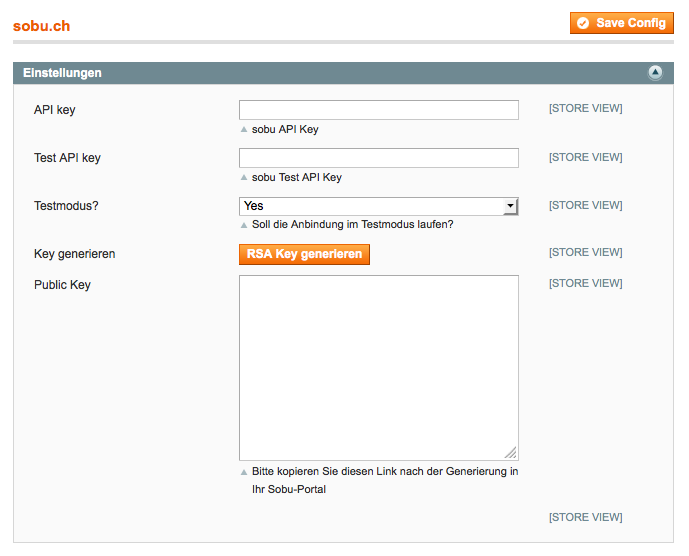Collapse the Einstellungen section arrow icon
The width and height of the screenshot is (689, 556).
pos(655,73)
